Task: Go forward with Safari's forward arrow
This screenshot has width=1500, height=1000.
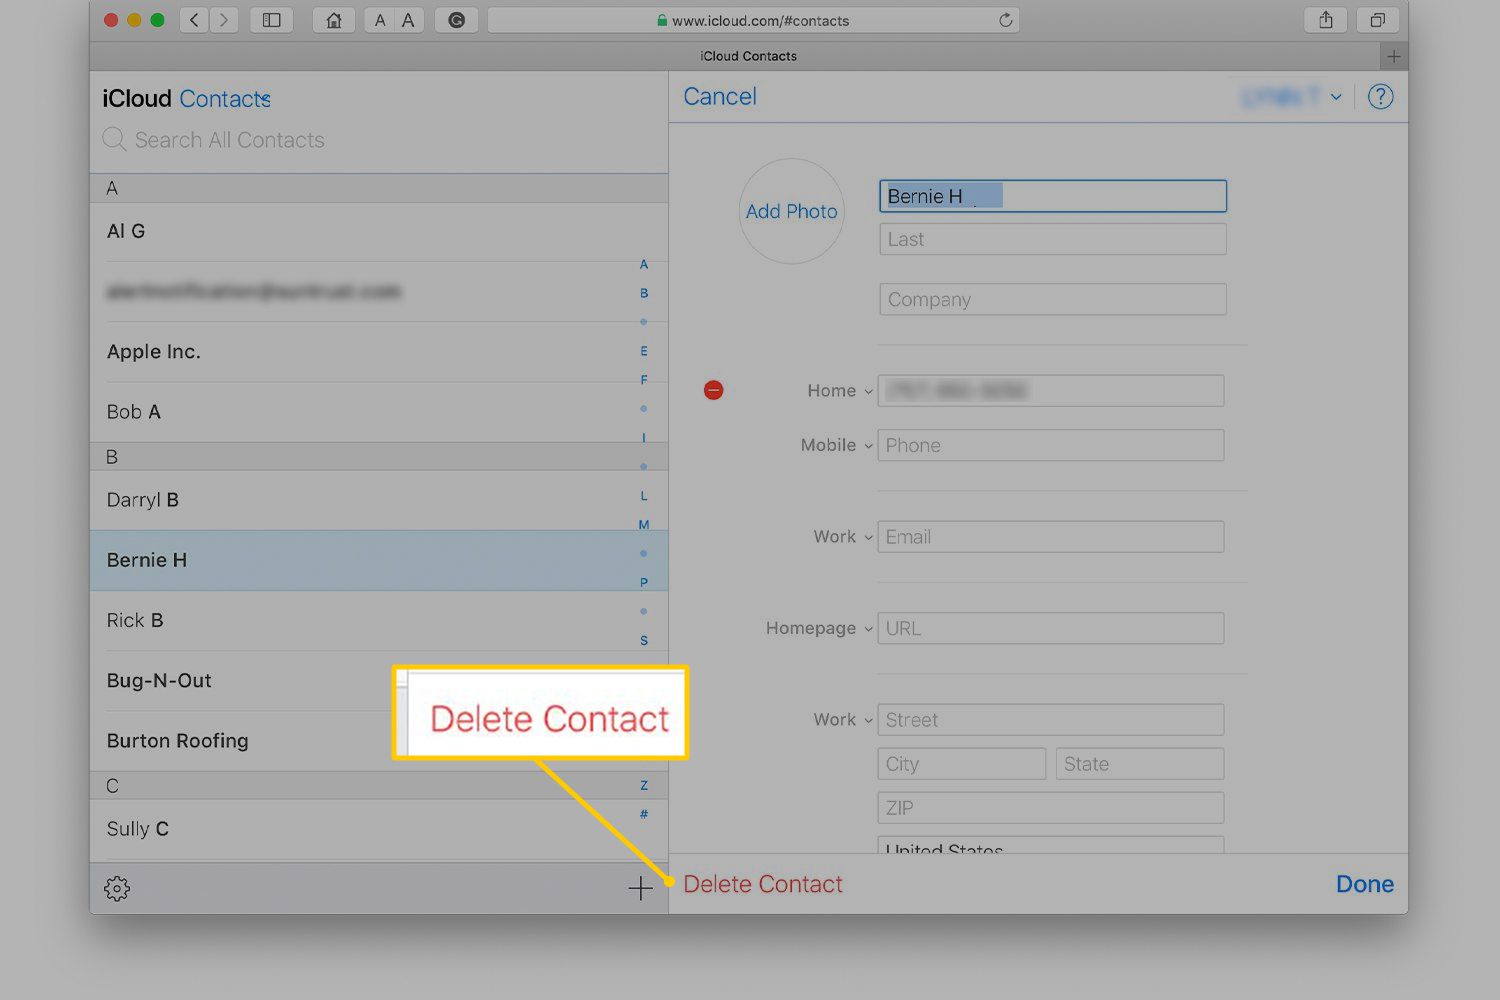Action: 224,20
